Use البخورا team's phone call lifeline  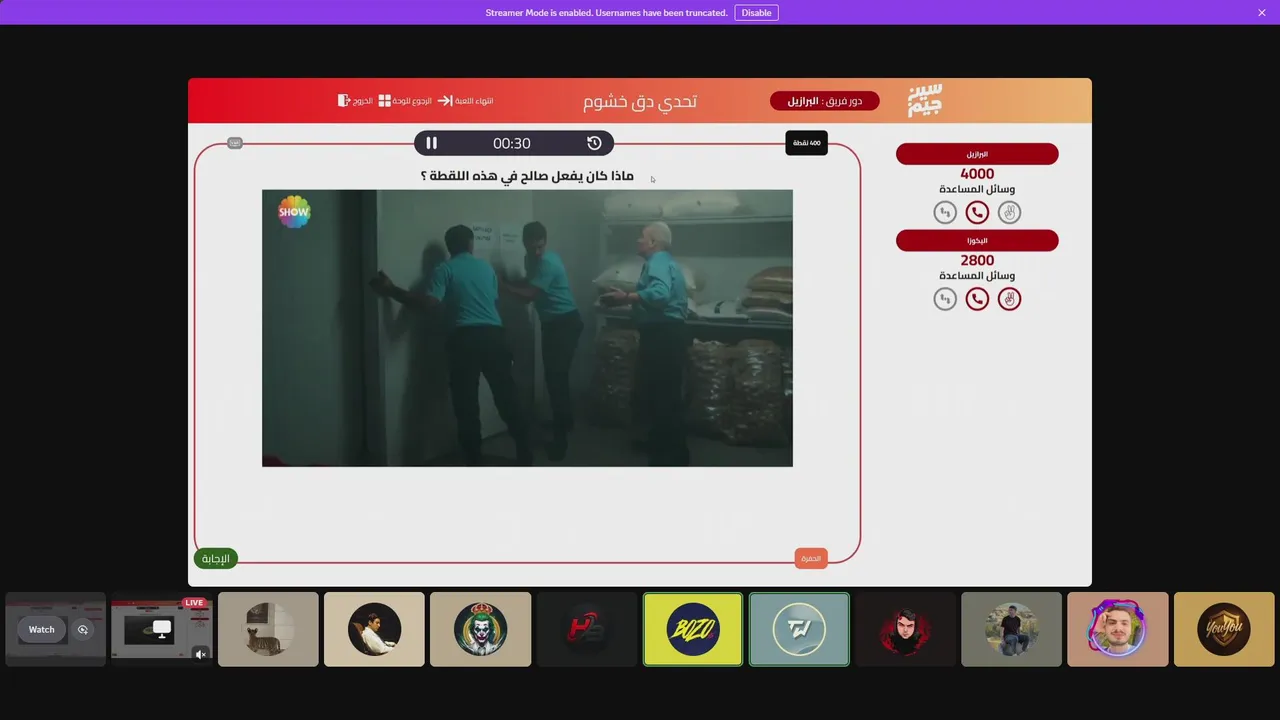click(x=977, y=298)
